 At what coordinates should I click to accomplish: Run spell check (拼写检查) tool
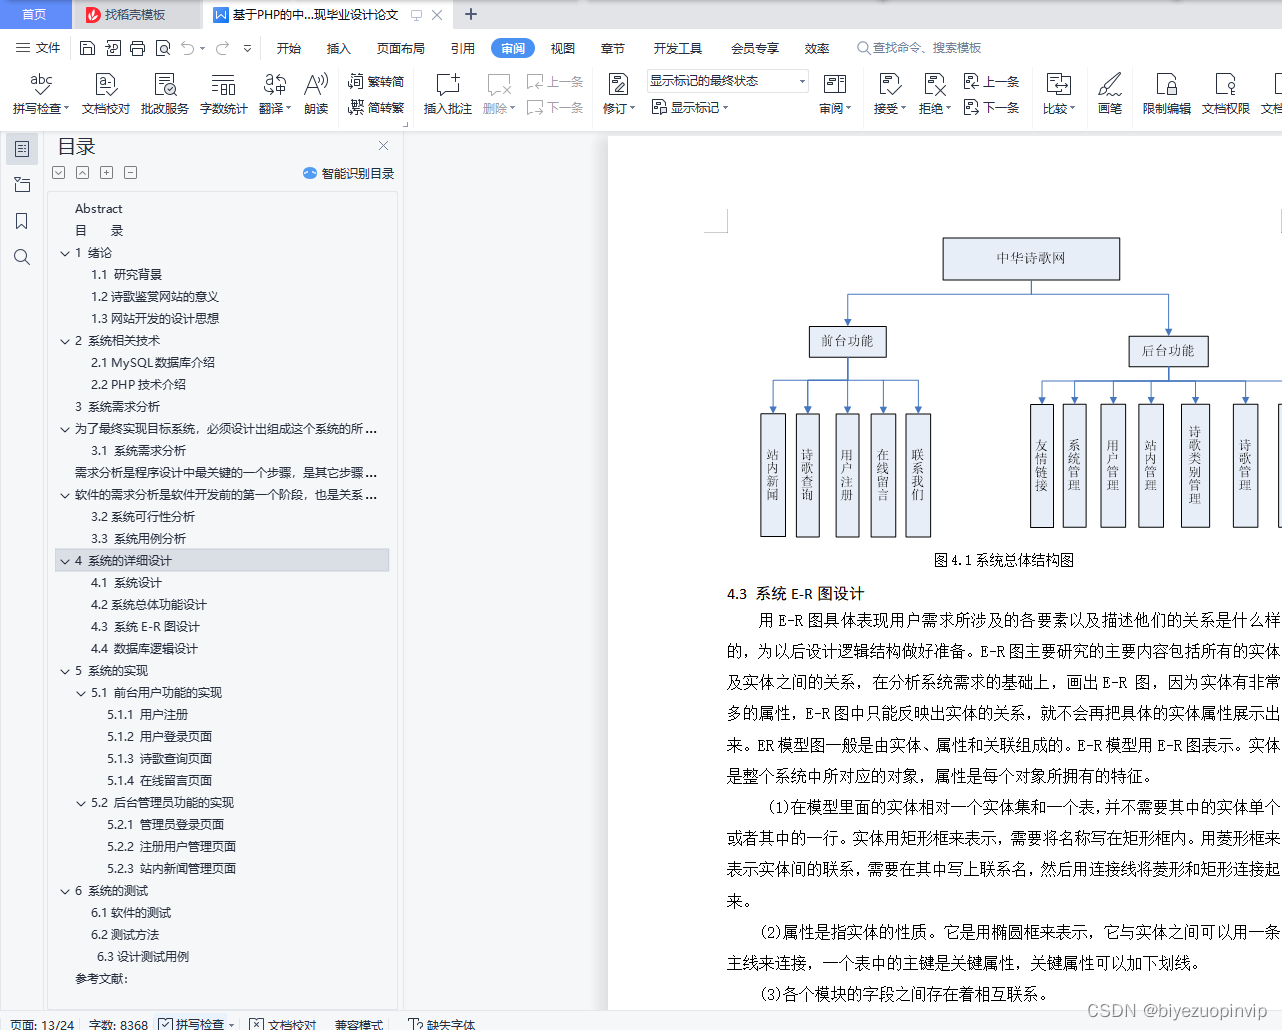click(x=41, y=94)
